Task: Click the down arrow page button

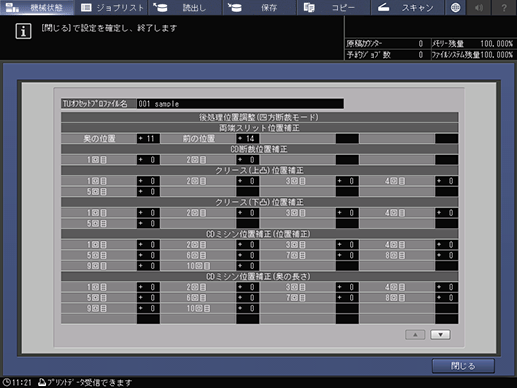Action: (x=440, y=335)
